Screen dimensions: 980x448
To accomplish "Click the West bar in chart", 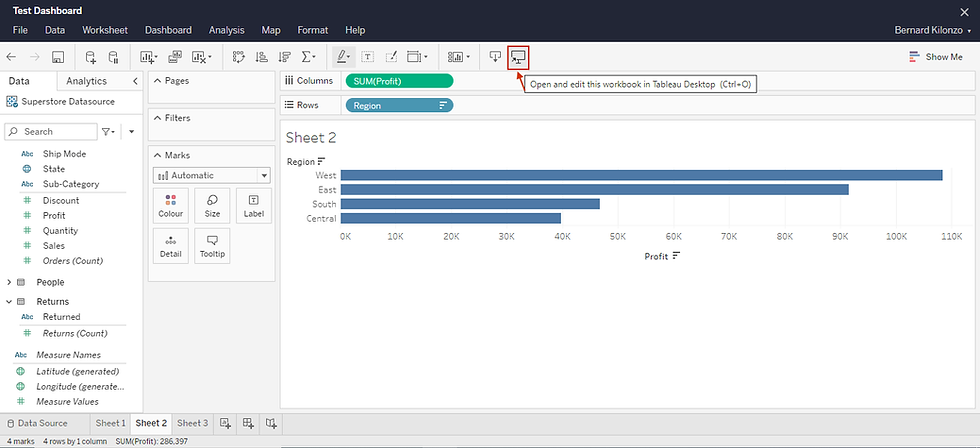I will point(641,176).
